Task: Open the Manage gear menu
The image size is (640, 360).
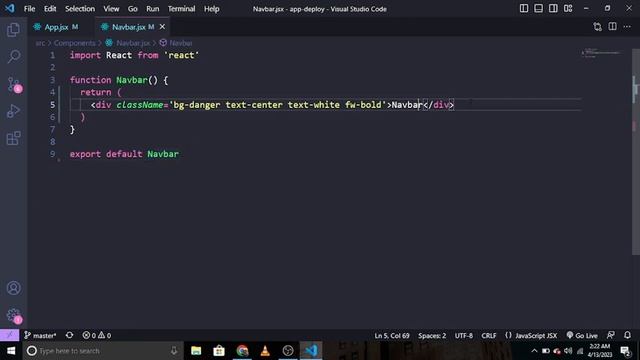Action: tap(14, 316)
